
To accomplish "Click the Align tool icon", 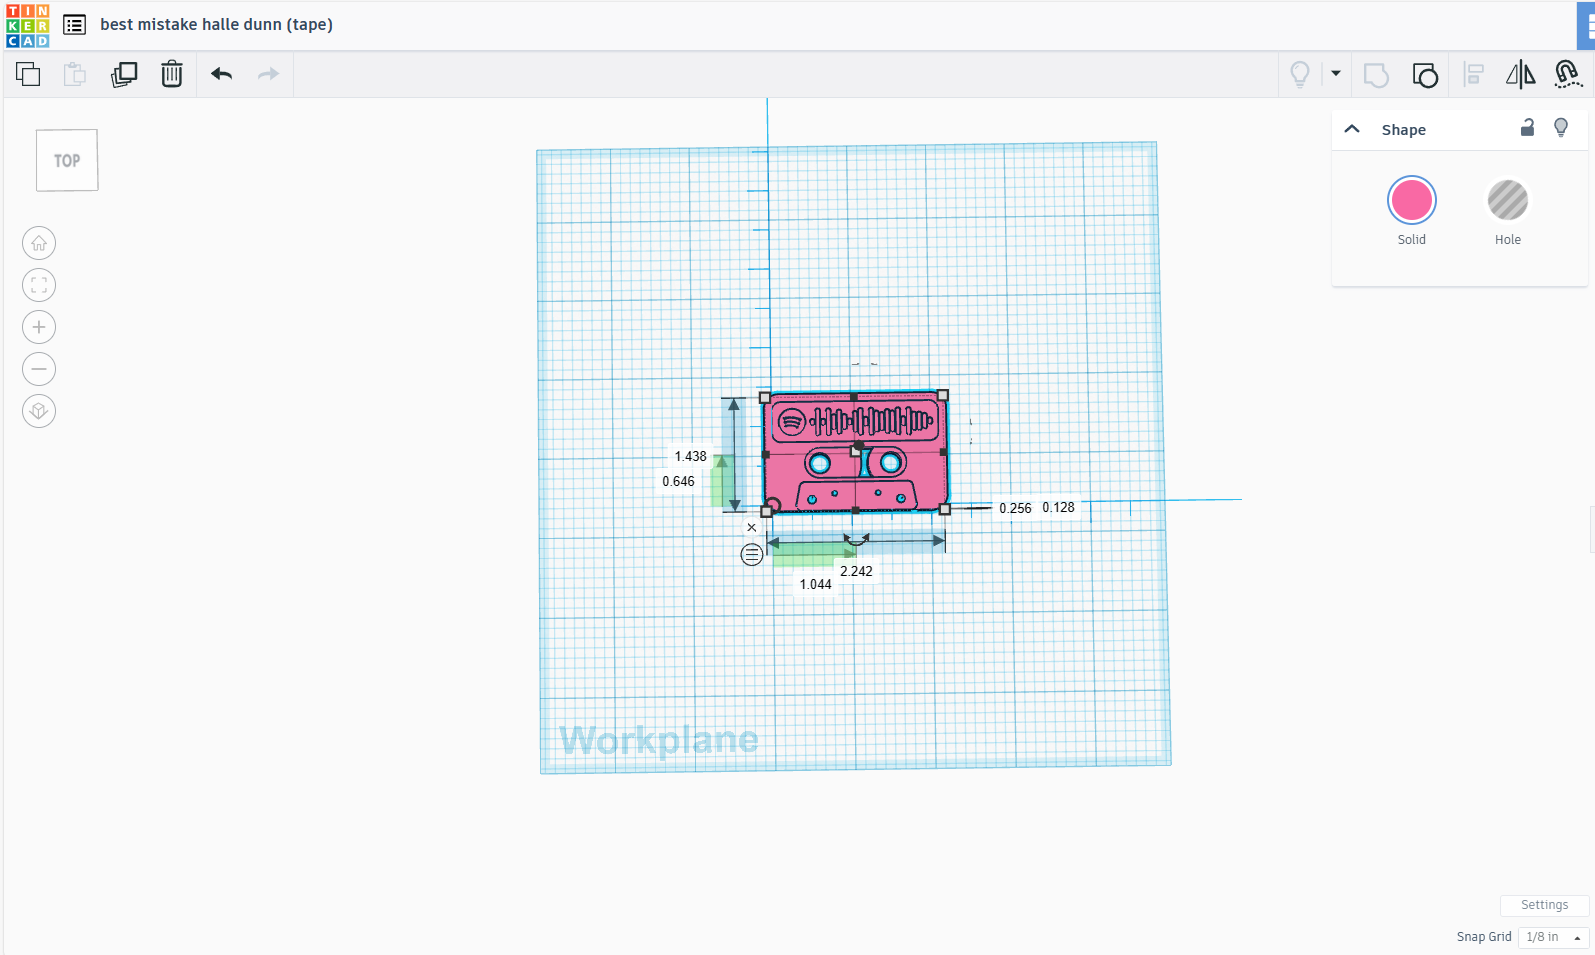I will click(x=1473, y=74).
